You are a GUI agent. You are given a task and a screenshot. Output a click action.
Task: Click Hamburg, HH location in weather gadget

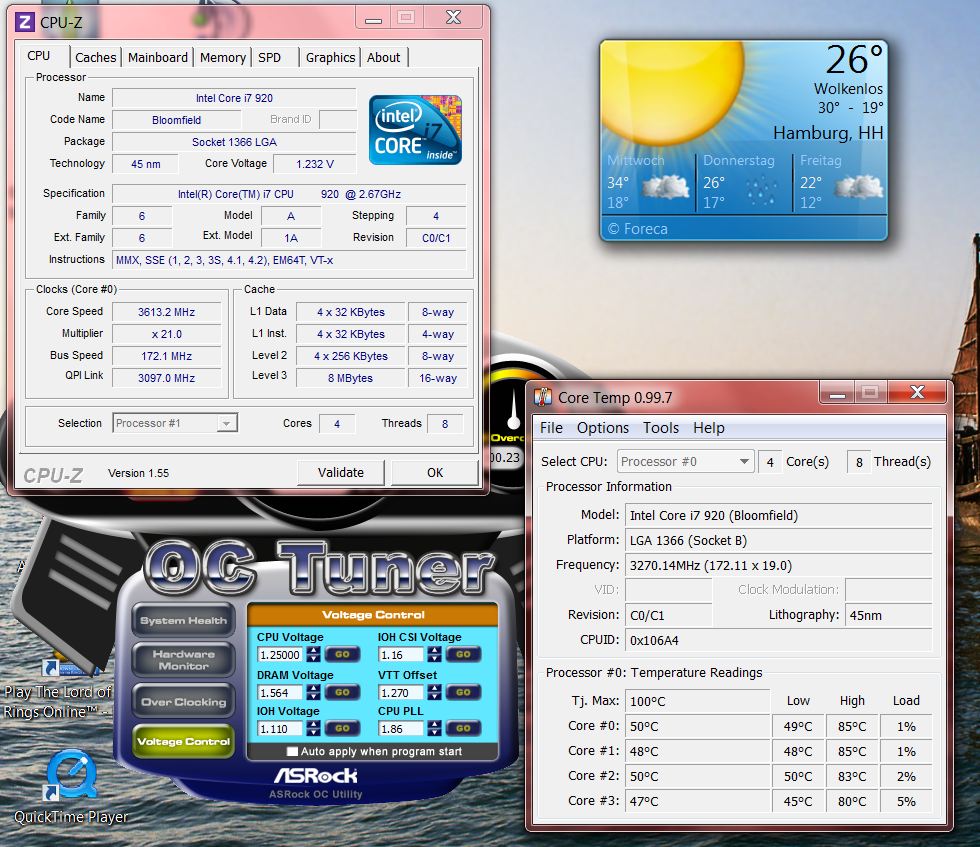point(828,133)
